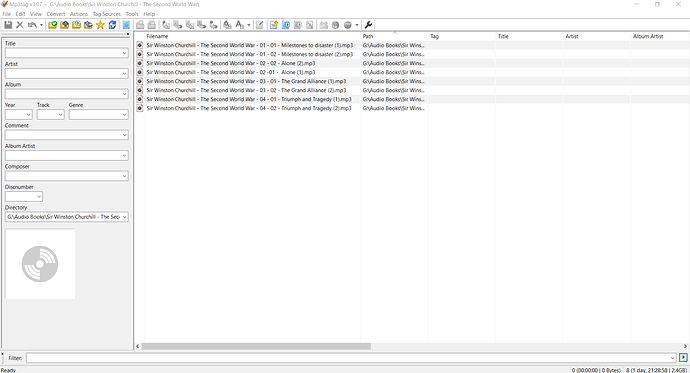Screen dimensions: 690x373
Task: Click the globe tag sources icon
Action: (x=348, y=25)
